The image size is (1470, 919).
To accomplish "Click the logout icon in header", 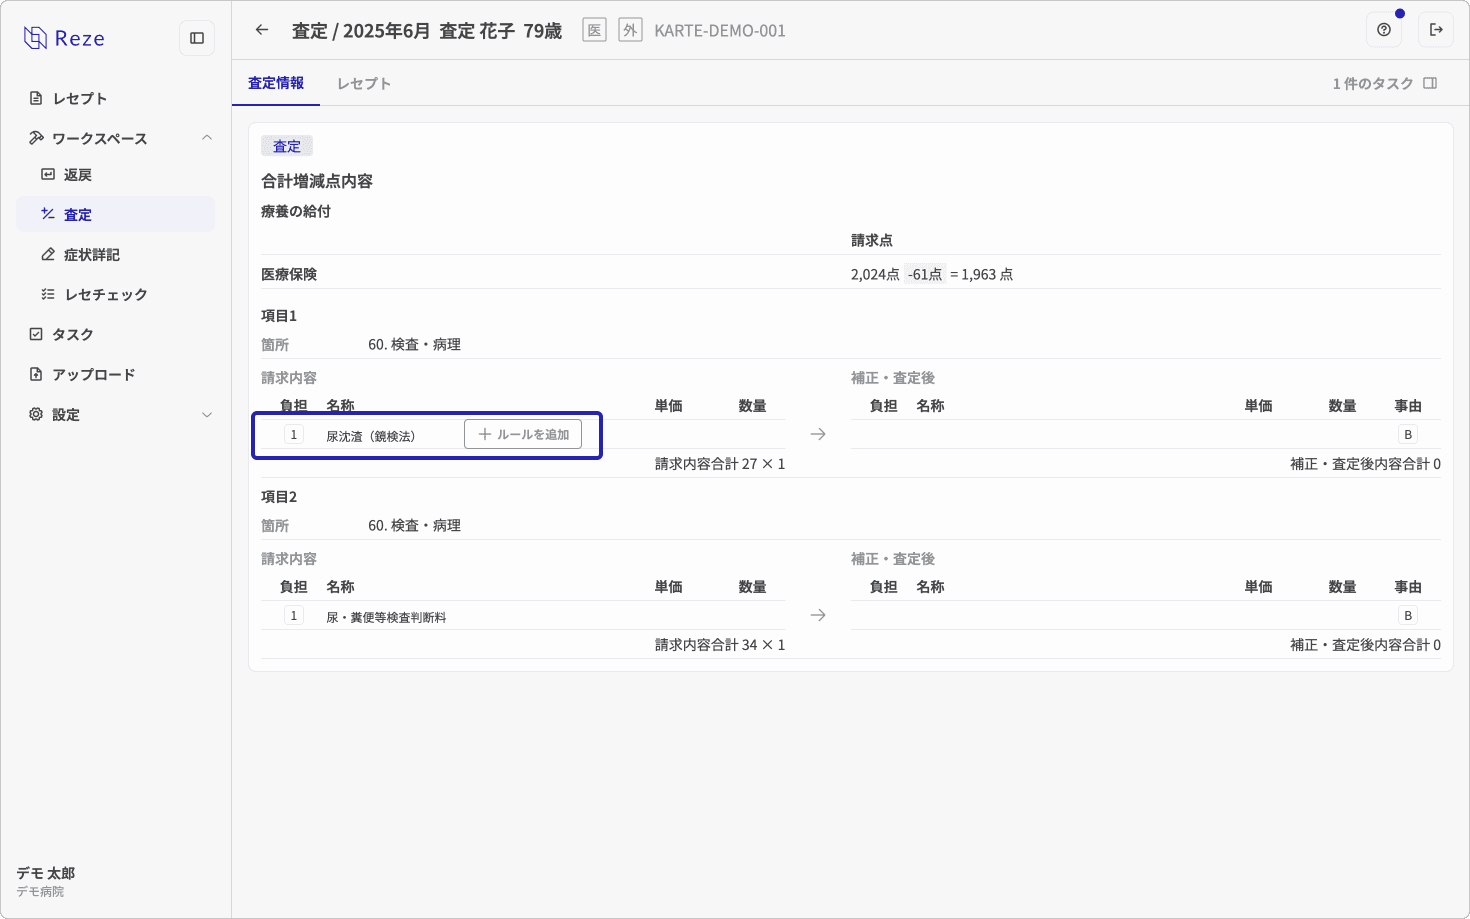I will pyautogui.click(x=1436, y=30).
